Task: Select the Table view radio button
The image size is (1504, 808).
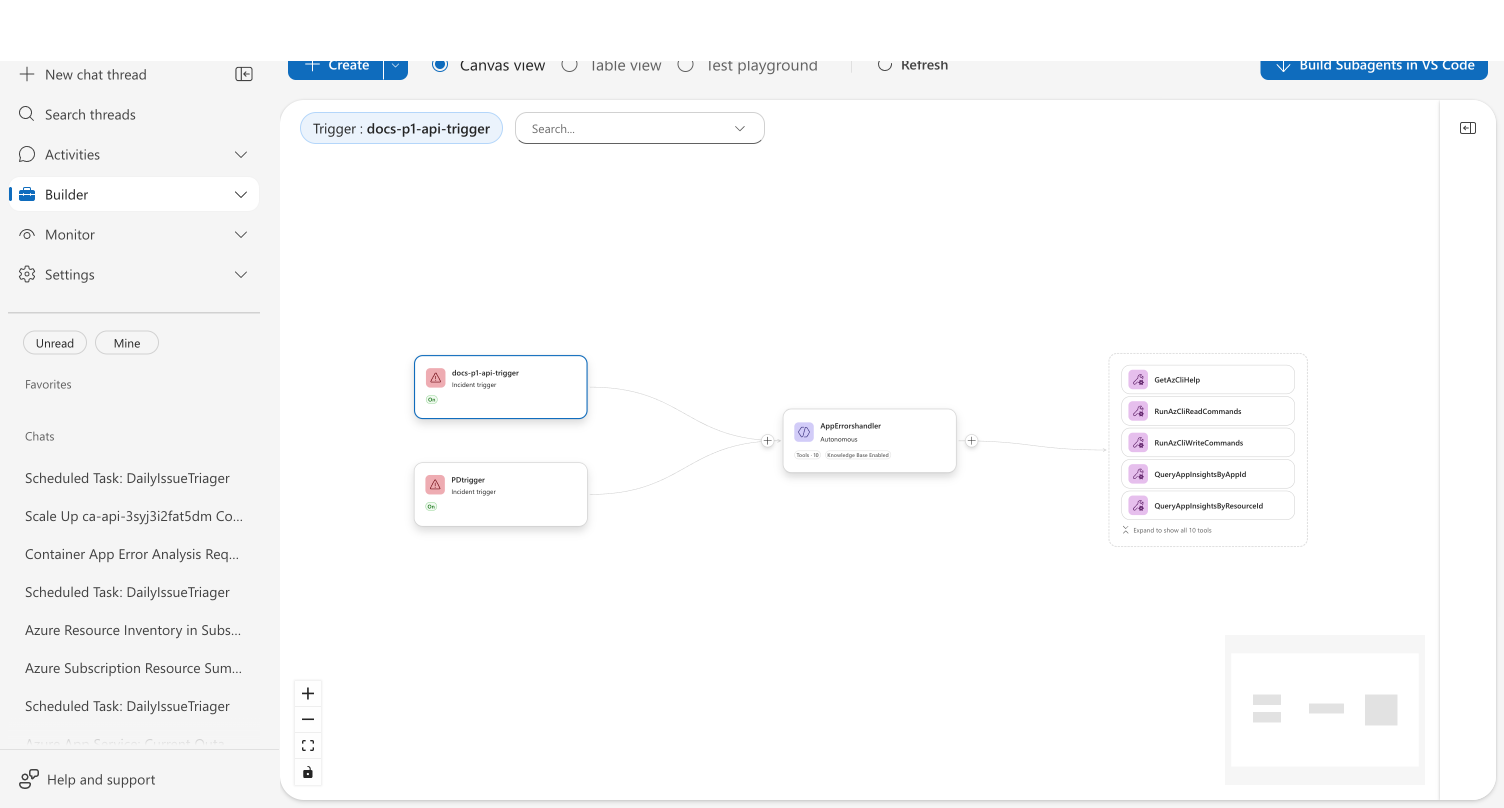Action: click(569, 65)
